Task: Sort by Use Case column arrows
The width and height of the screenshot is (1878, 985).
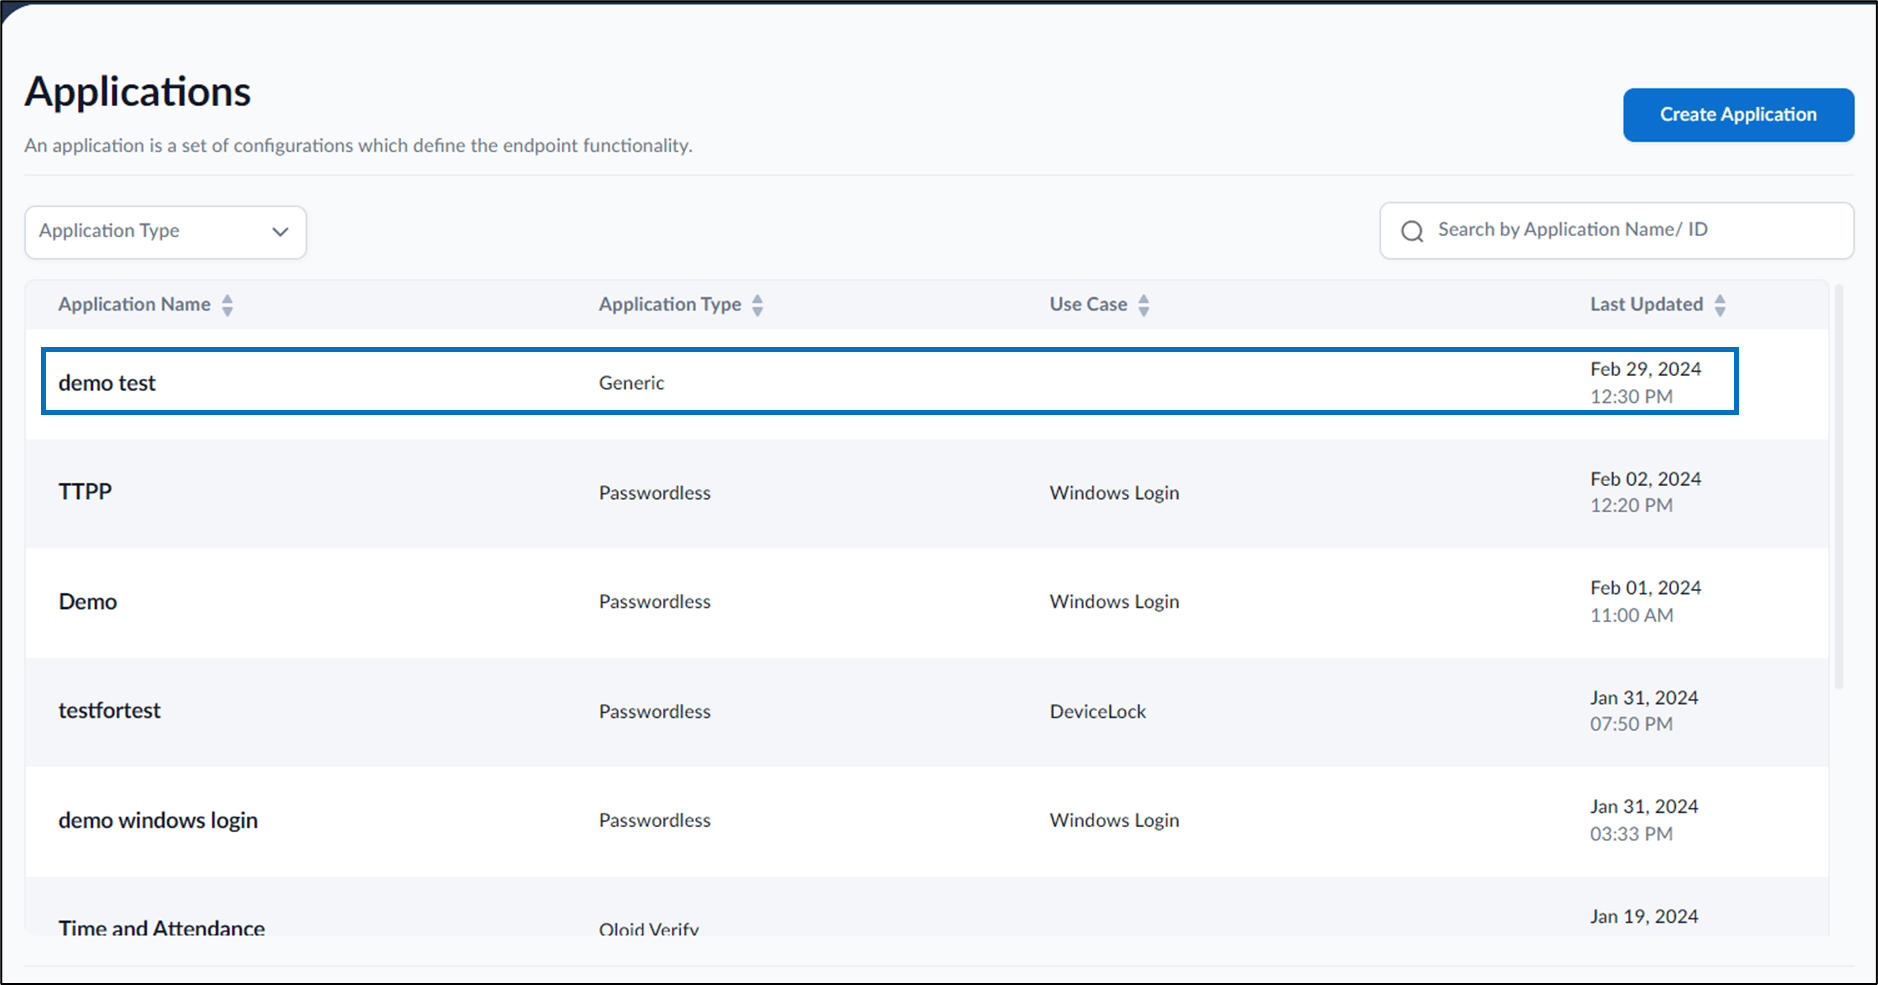Action: (1144, 305)
